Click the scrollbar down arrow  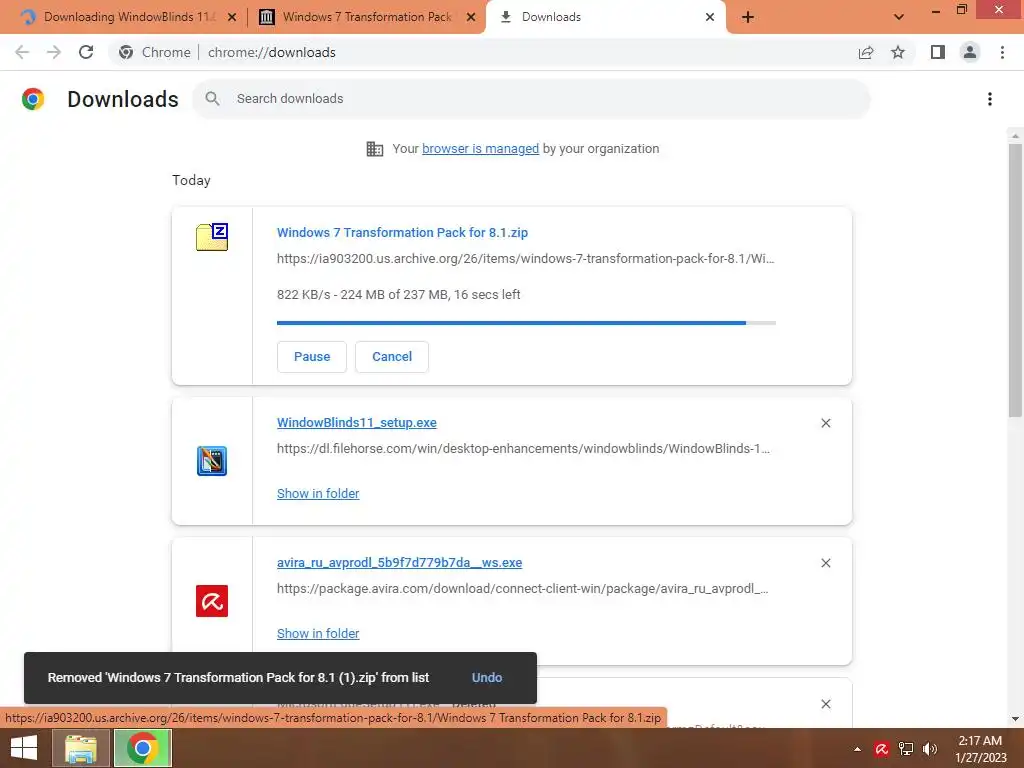[x=1015, y=719]
